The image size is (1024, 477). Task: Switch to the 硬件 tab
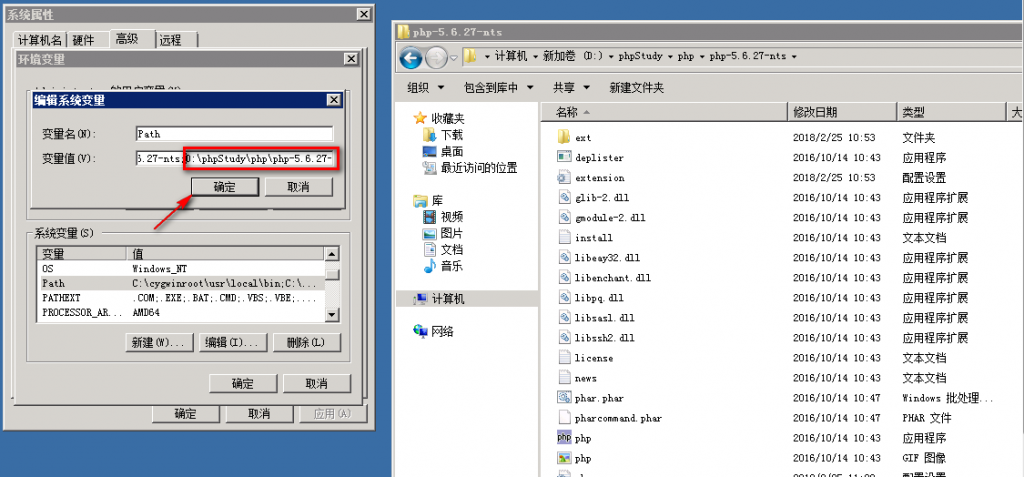(x=84, y=40)
